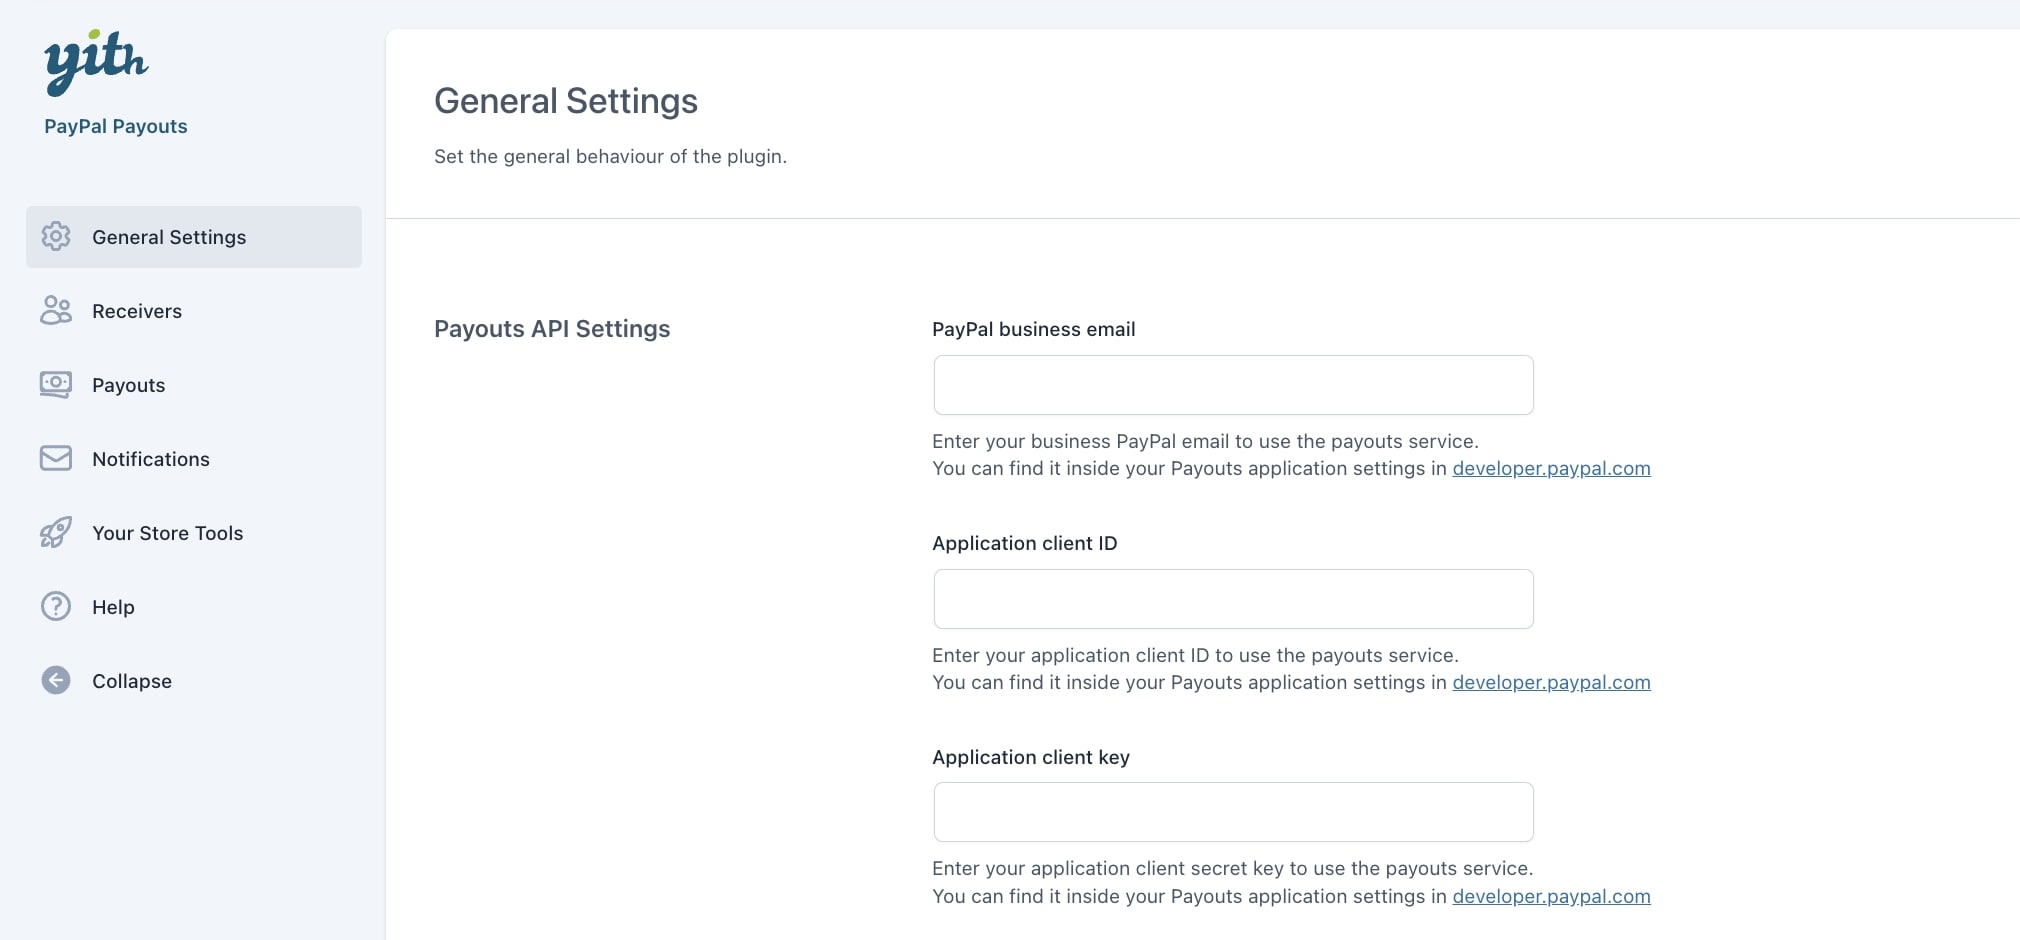Screen dimensions: 2020x940
Task: Click the PayPal Payouts title text
Action: coord(116,126)
